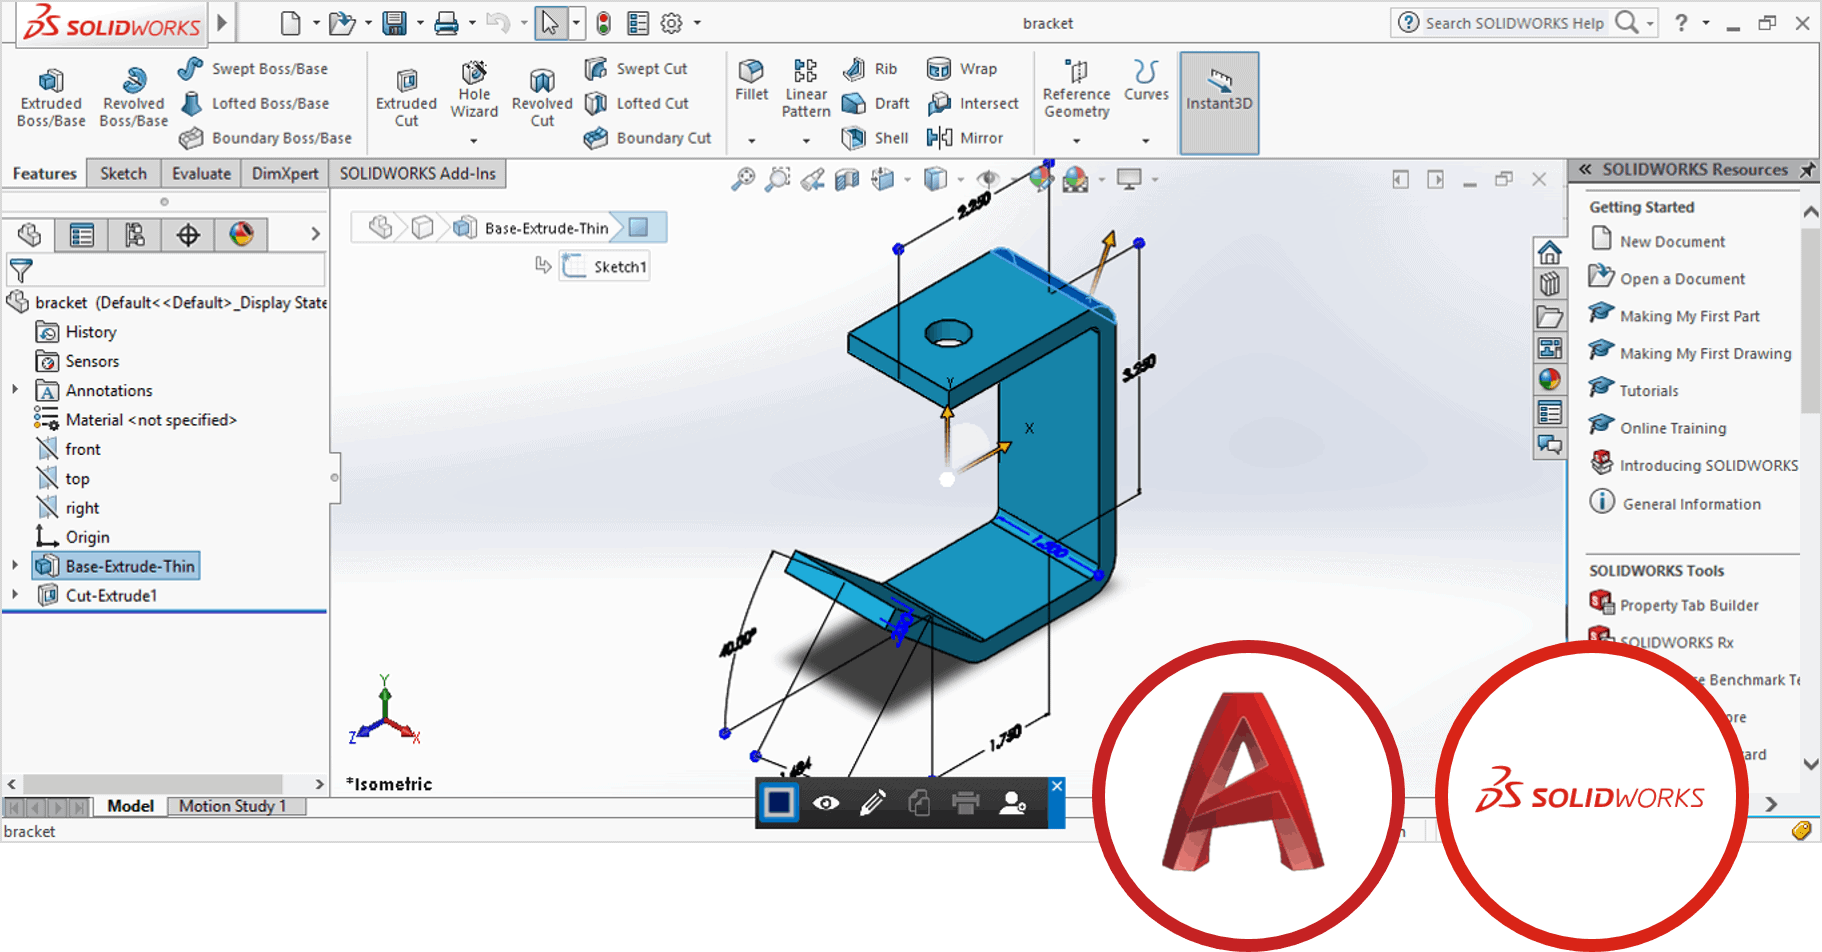This screenshot has height=952, width=1822.
Task: Choose Swept Boss/Base feature
Action: click(x=253, y=69)
